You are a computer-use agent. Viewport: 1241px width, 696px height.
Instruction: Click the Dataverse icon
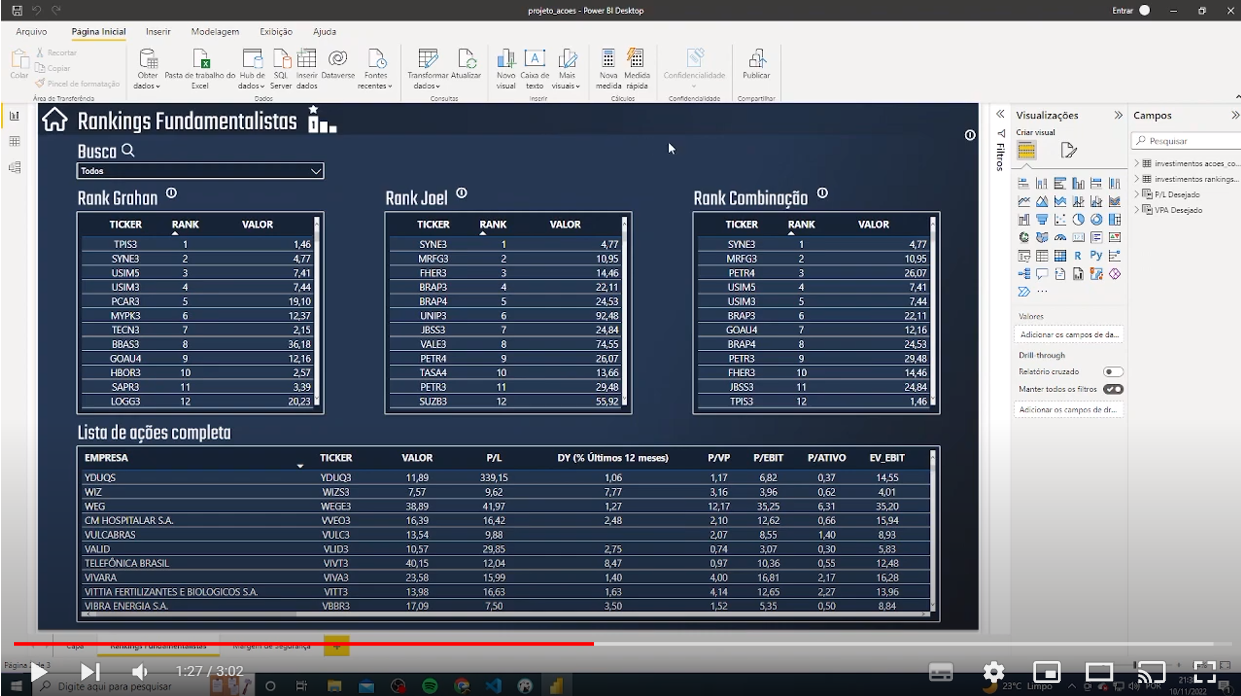click(338, 58)
